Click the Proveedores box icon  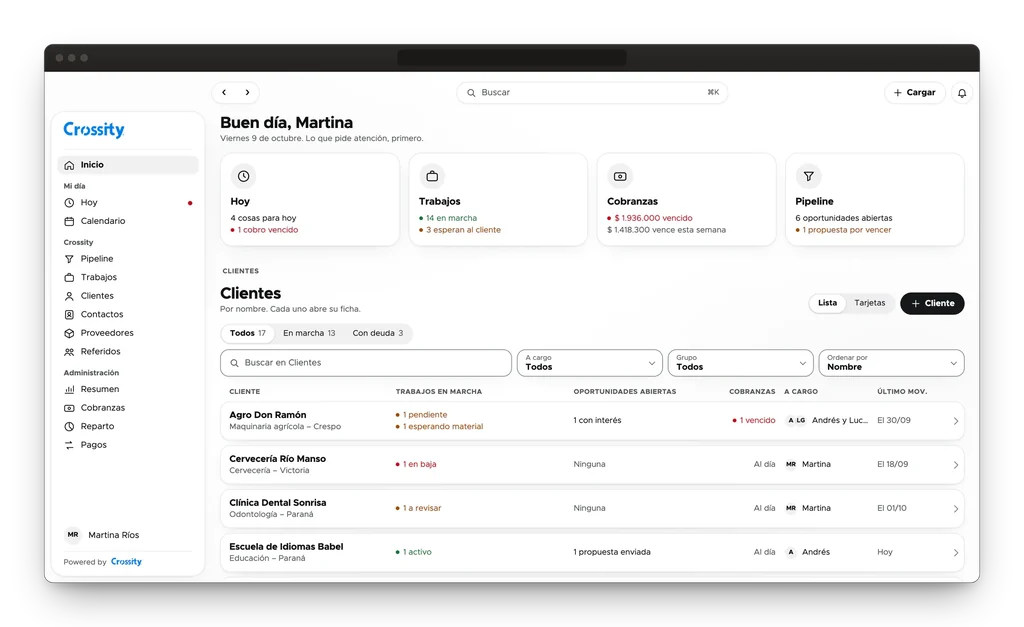tap(69, 333)
